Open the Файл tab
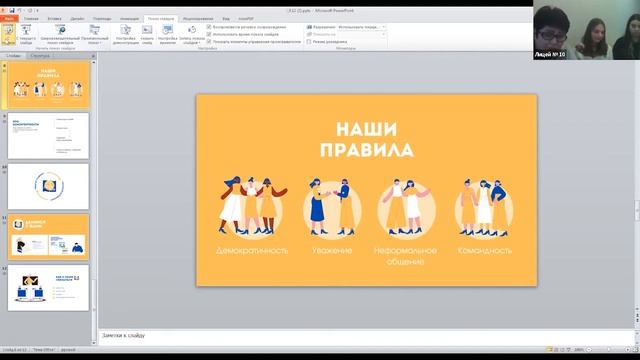The width and height of the screenshot is (640, 360). coord(9,19)
